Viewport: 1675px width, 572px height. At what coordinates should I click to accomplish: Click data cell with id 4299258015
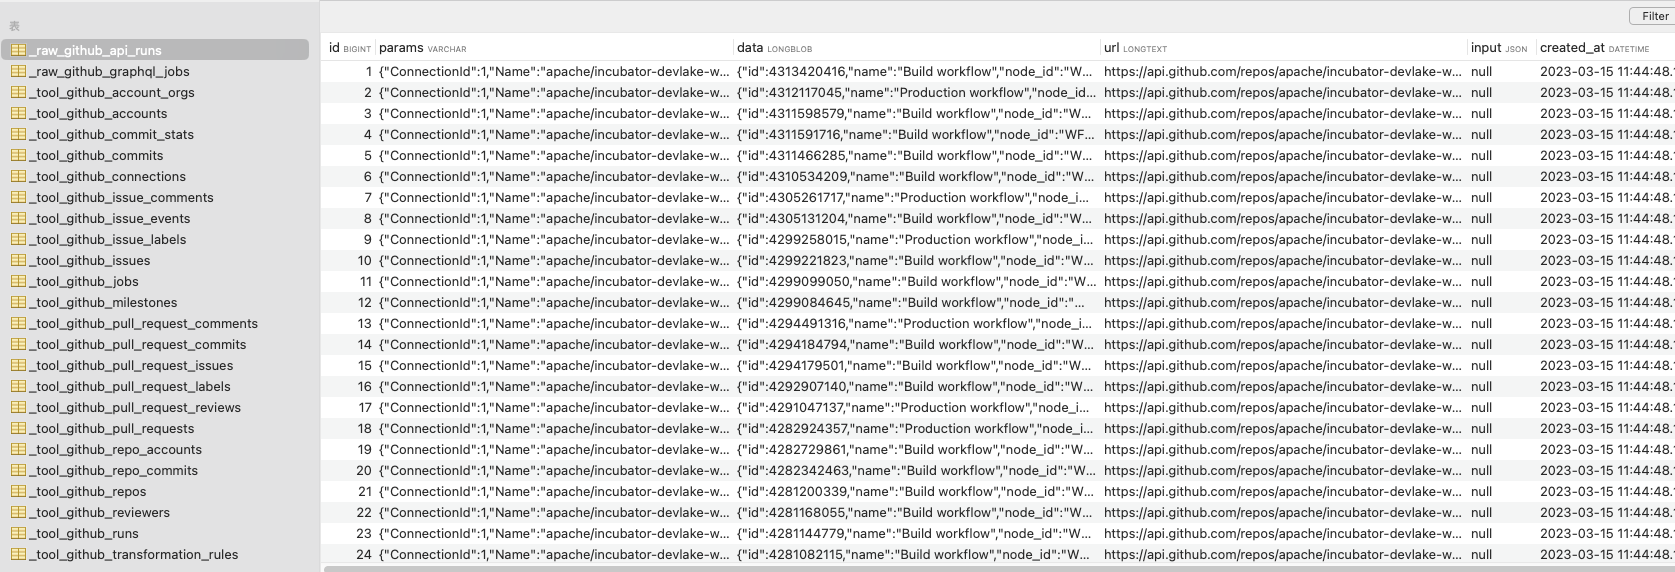(916, 239)
